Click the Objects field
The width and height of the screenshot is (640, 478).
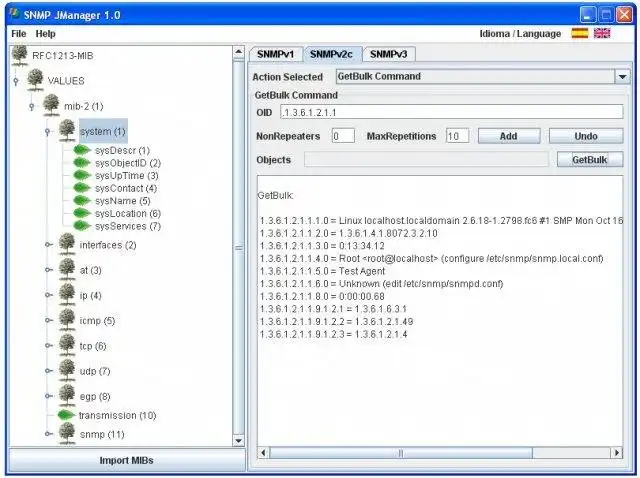(x=426, y=160)
